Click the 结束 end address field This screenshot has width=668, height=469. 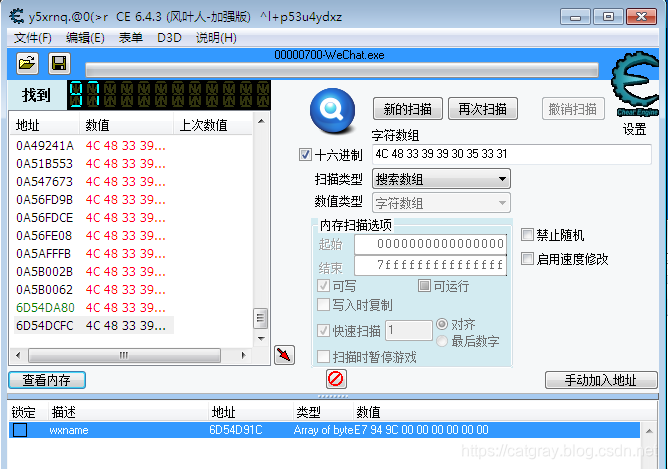[x=430, y=265]
